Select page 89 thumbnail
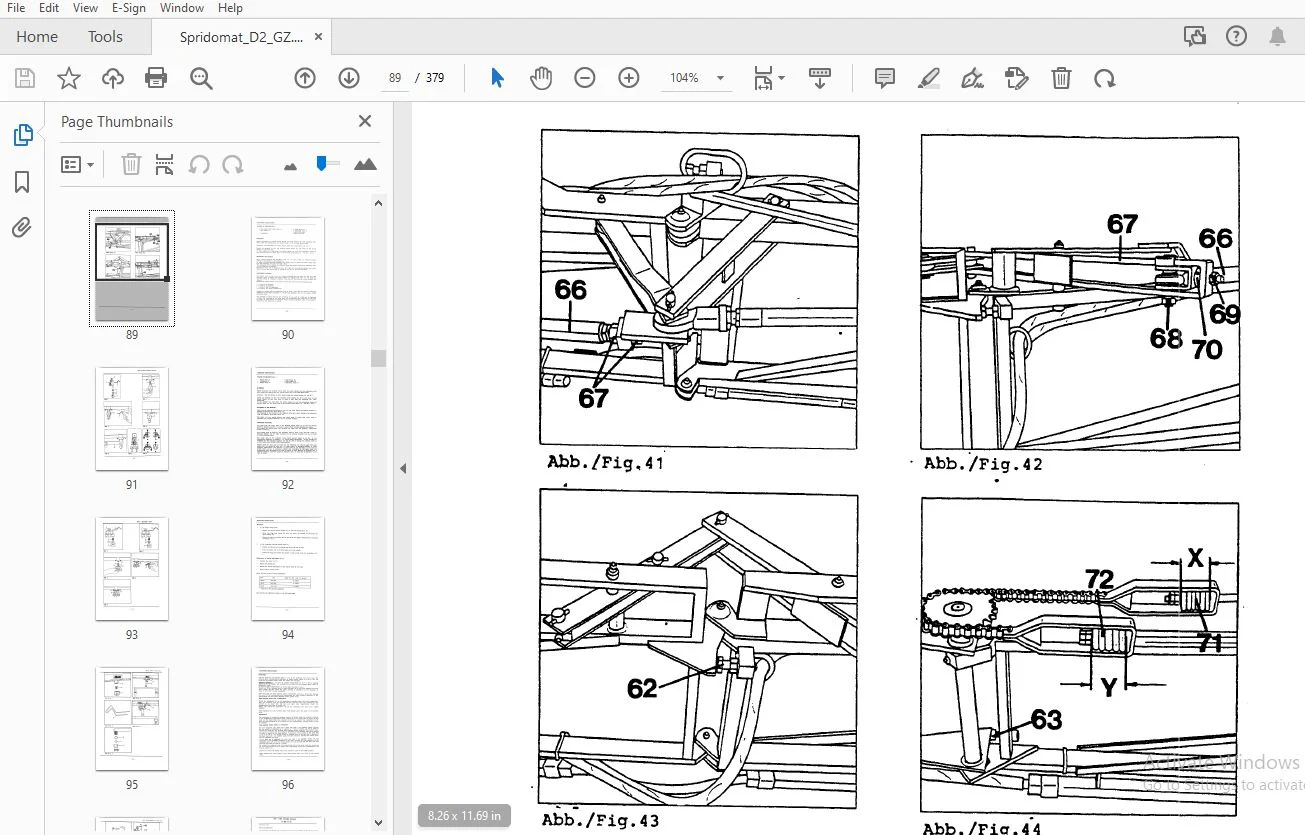Viewport: 1305px width, 835px height. click(x=132, y=269)
